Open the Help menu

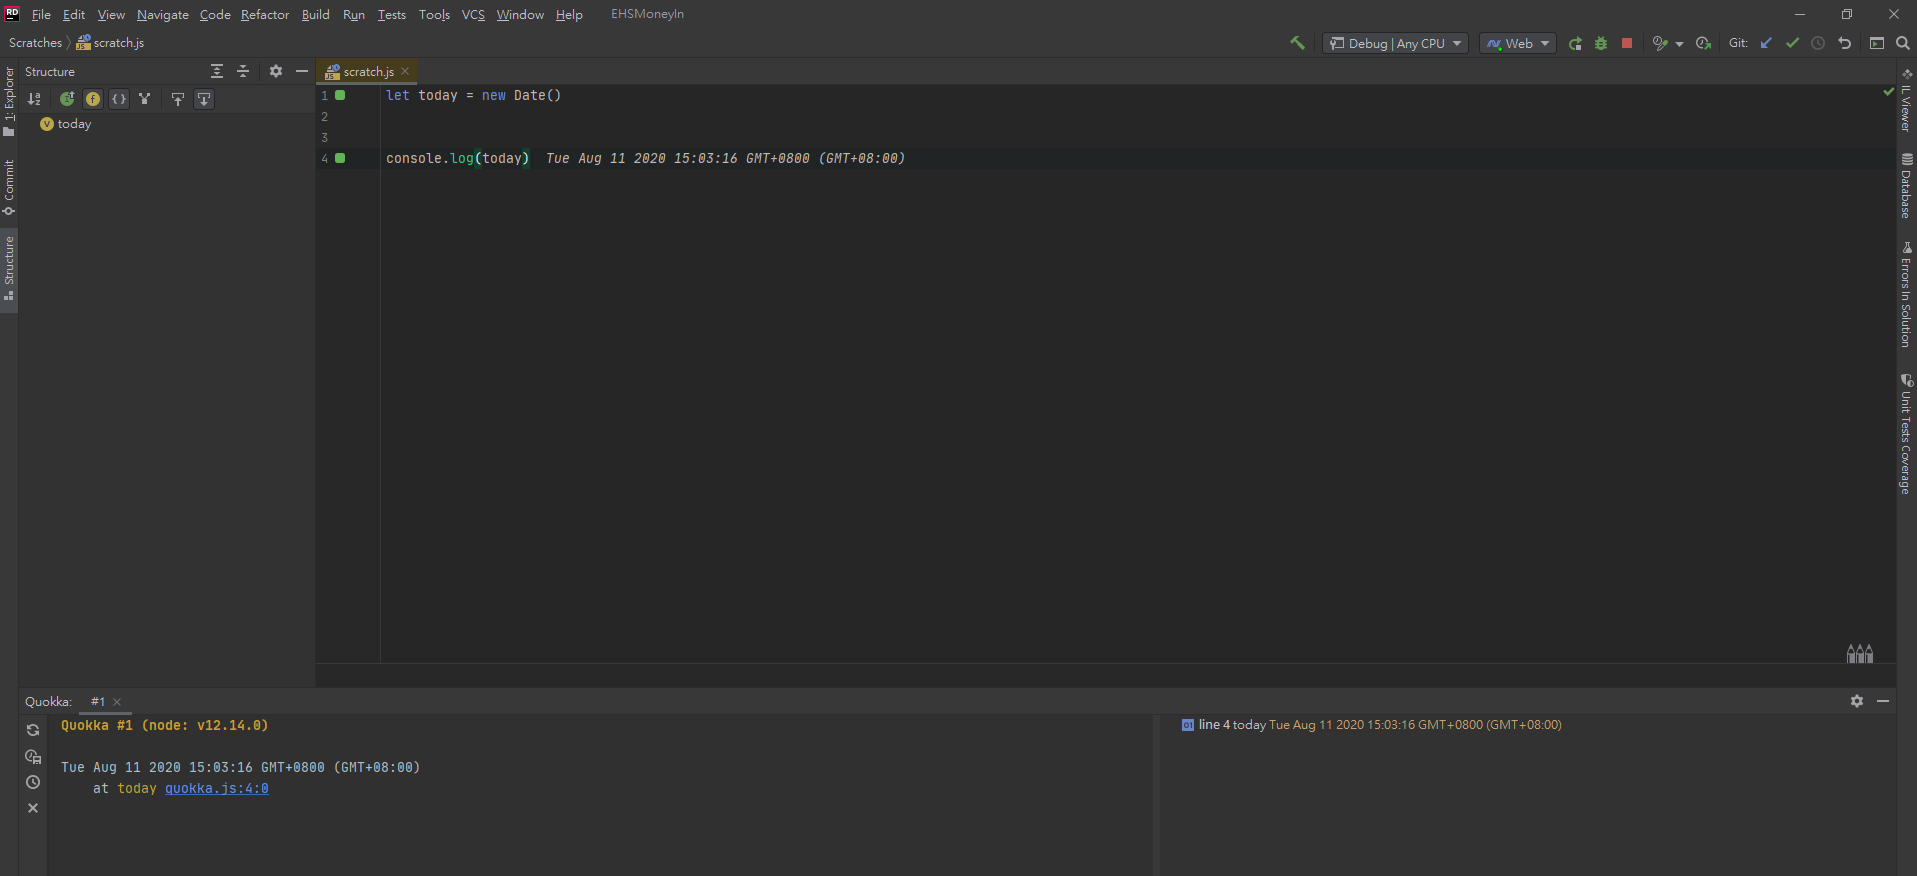(x=569, y=15)
